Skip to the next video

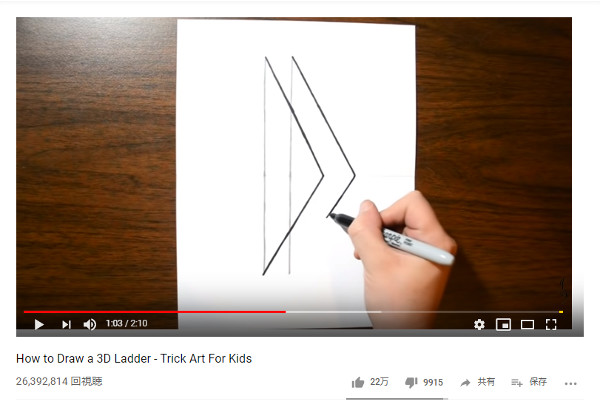tap(67, 325)
